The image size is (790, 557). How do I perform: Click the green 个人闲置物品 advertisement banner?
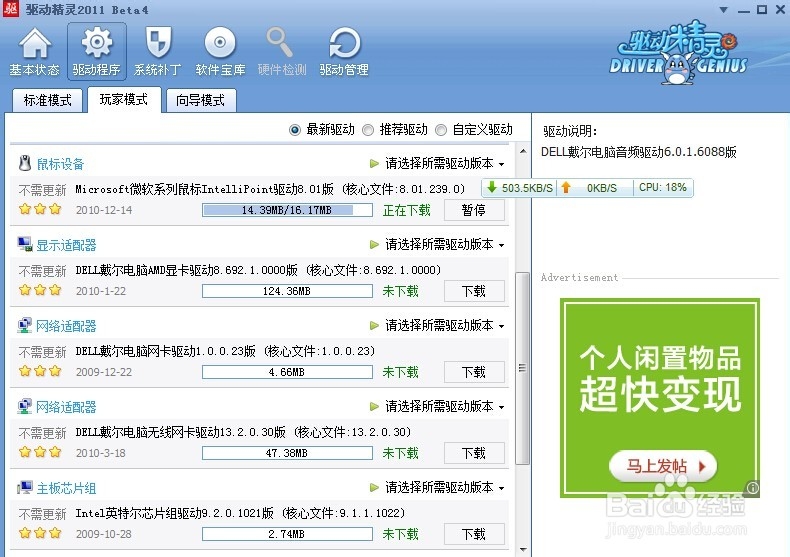pyautogui.click(x=660, y=398)
